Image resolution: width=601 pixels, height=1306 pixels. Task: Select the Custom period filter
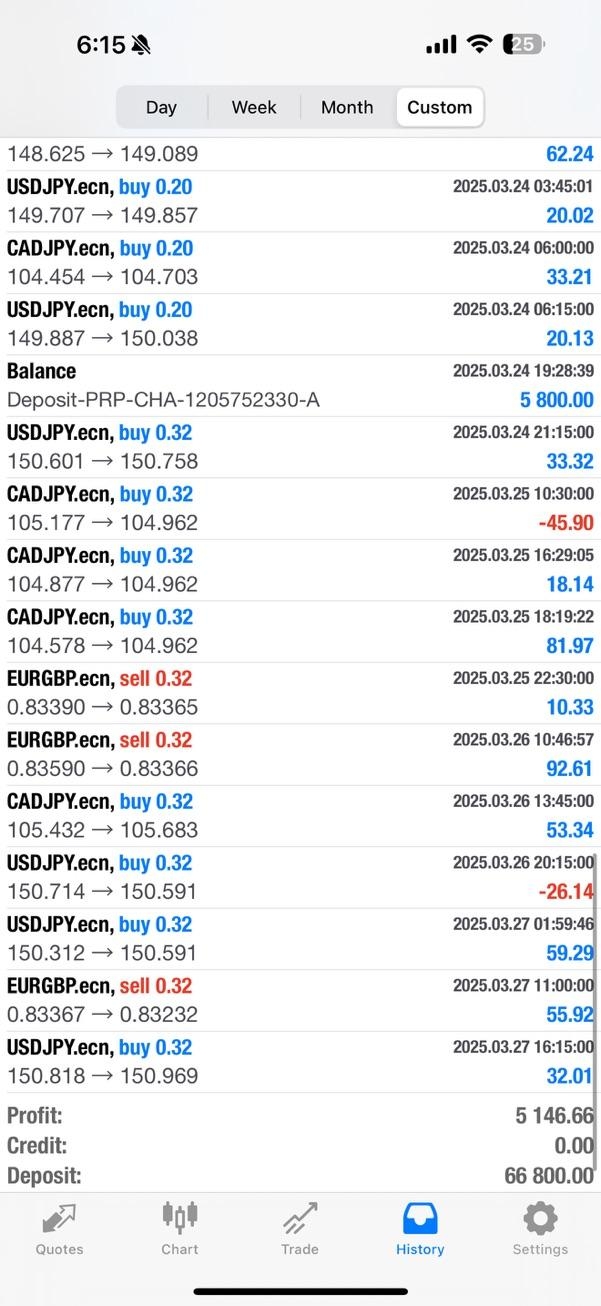pos(440,107)
